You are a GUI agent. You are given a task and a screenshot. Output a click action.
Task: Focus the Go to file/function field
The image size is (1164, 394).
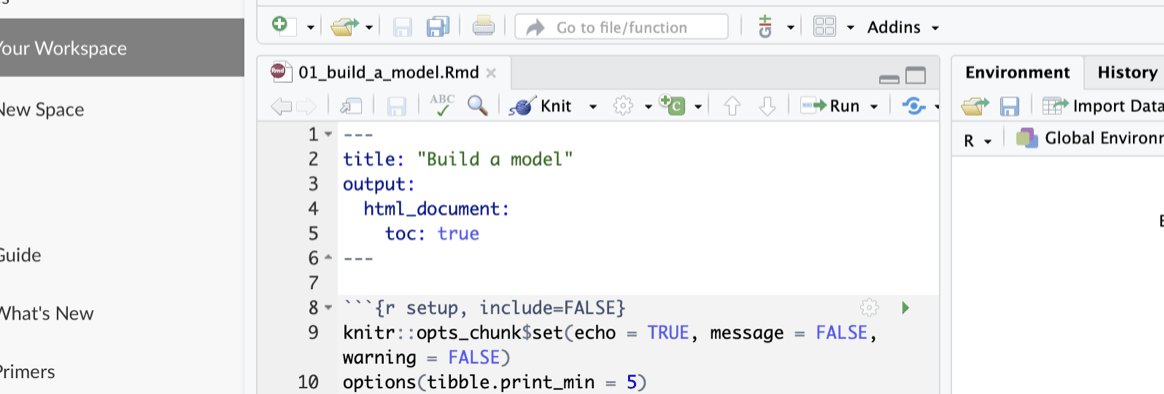[x=621, y=27]
